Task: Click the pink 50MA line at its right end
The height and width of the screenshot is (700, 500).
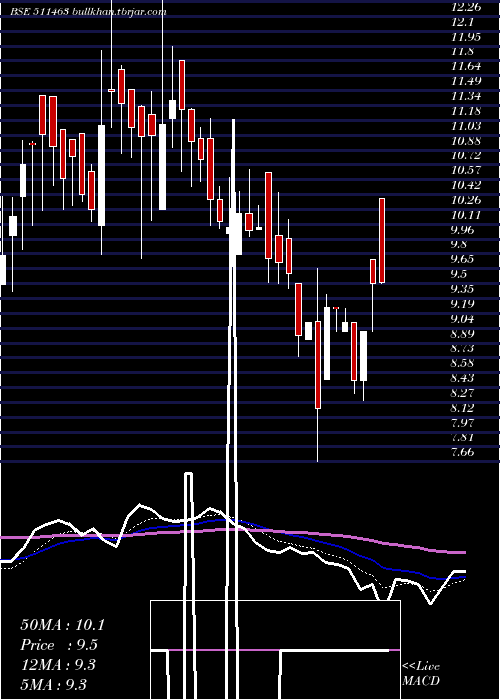Action: point(462,553)
